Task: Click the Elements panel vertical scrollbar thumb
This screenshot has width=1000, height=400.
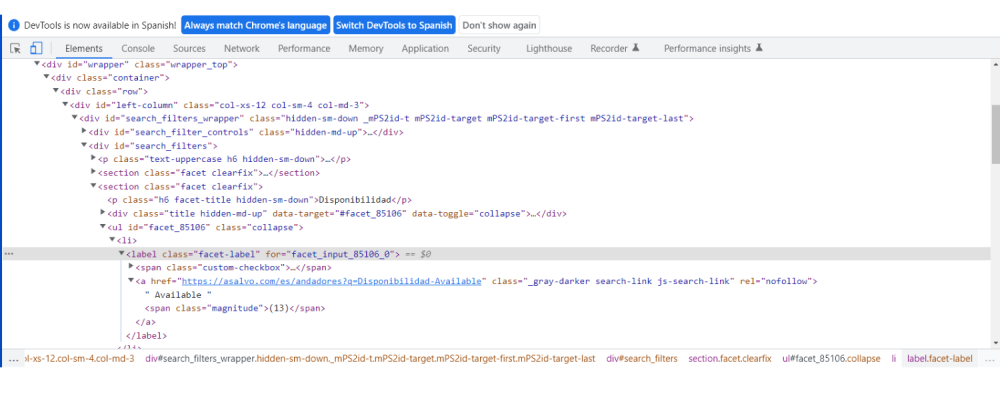Action: click(996, 134)
